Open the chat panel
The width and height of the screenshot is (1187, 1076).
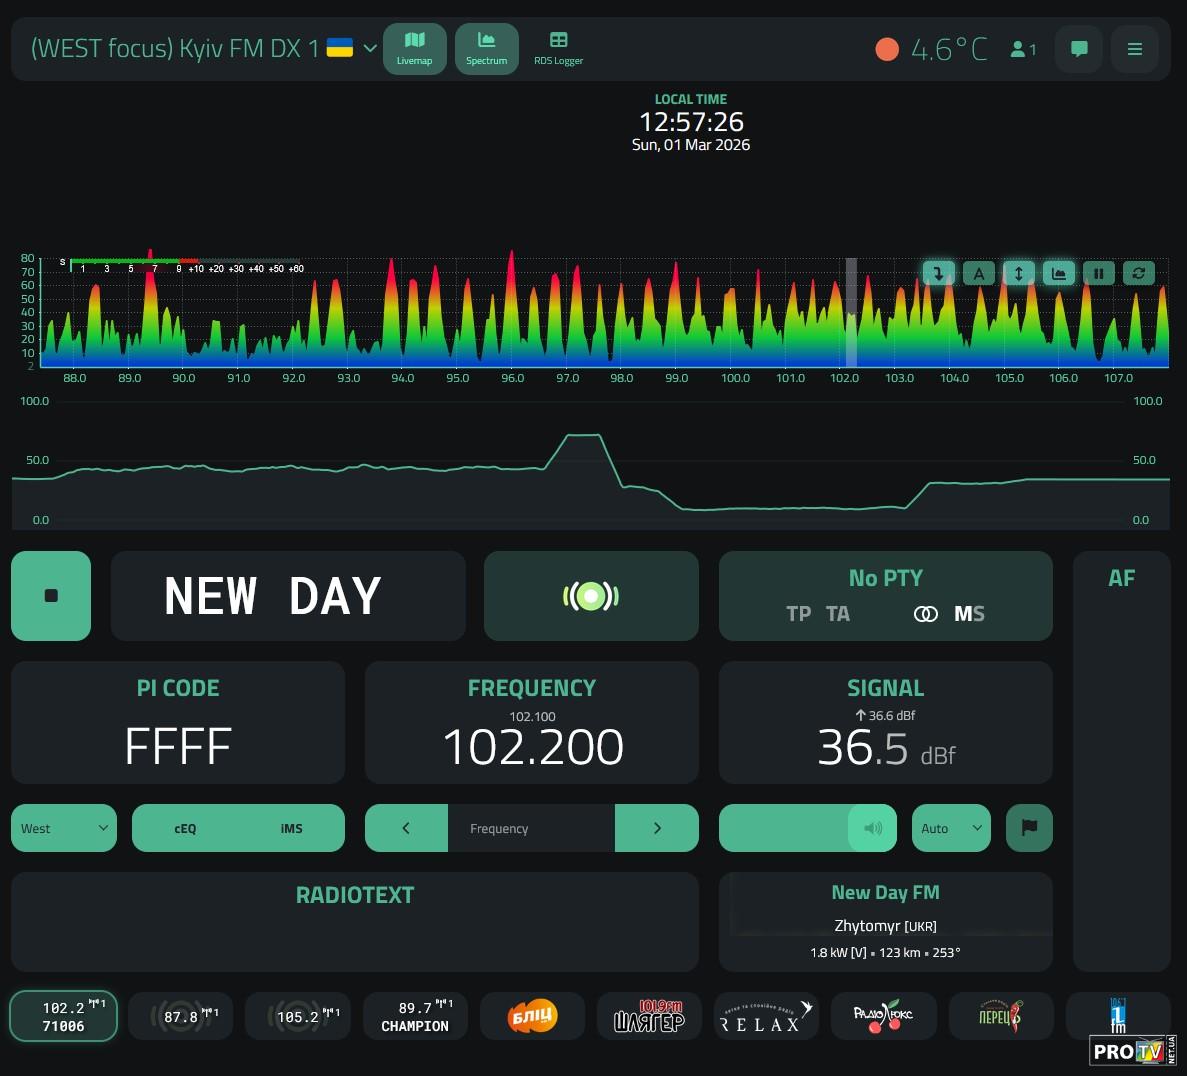[1079, 48]
